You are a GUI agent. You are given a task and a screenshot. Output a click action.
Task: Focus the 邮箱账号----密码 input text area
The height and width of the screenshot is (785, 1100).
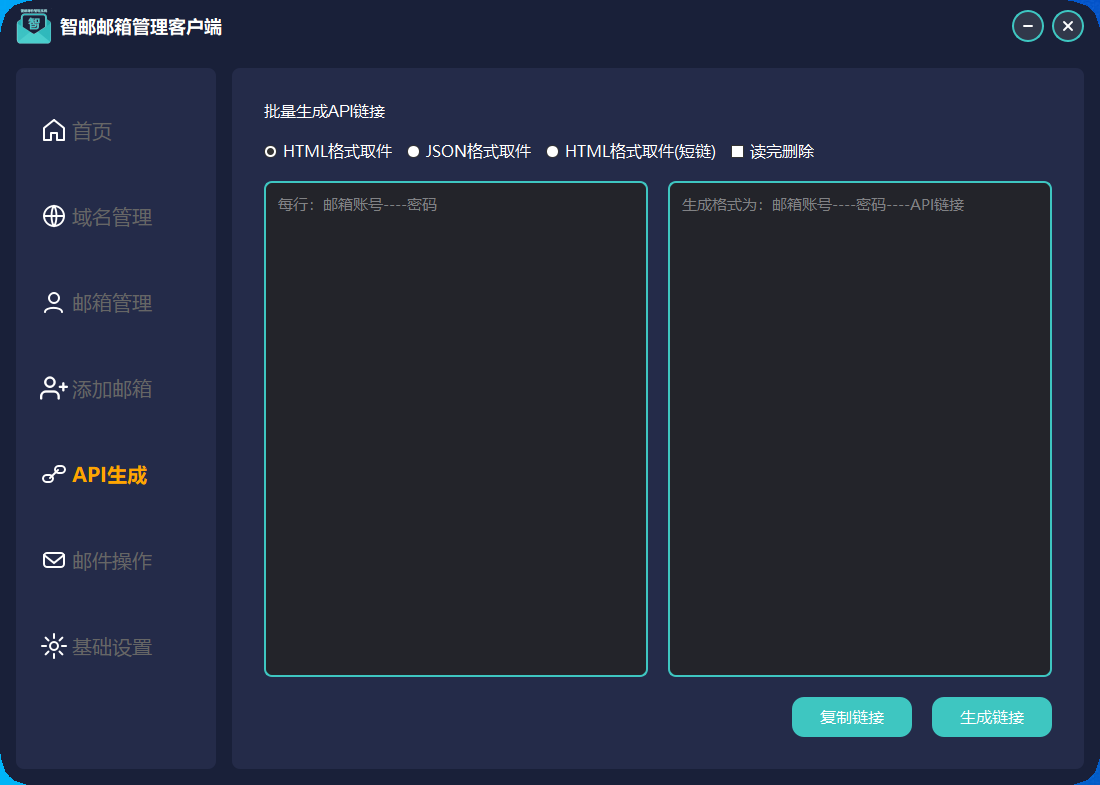pos(456,429)
